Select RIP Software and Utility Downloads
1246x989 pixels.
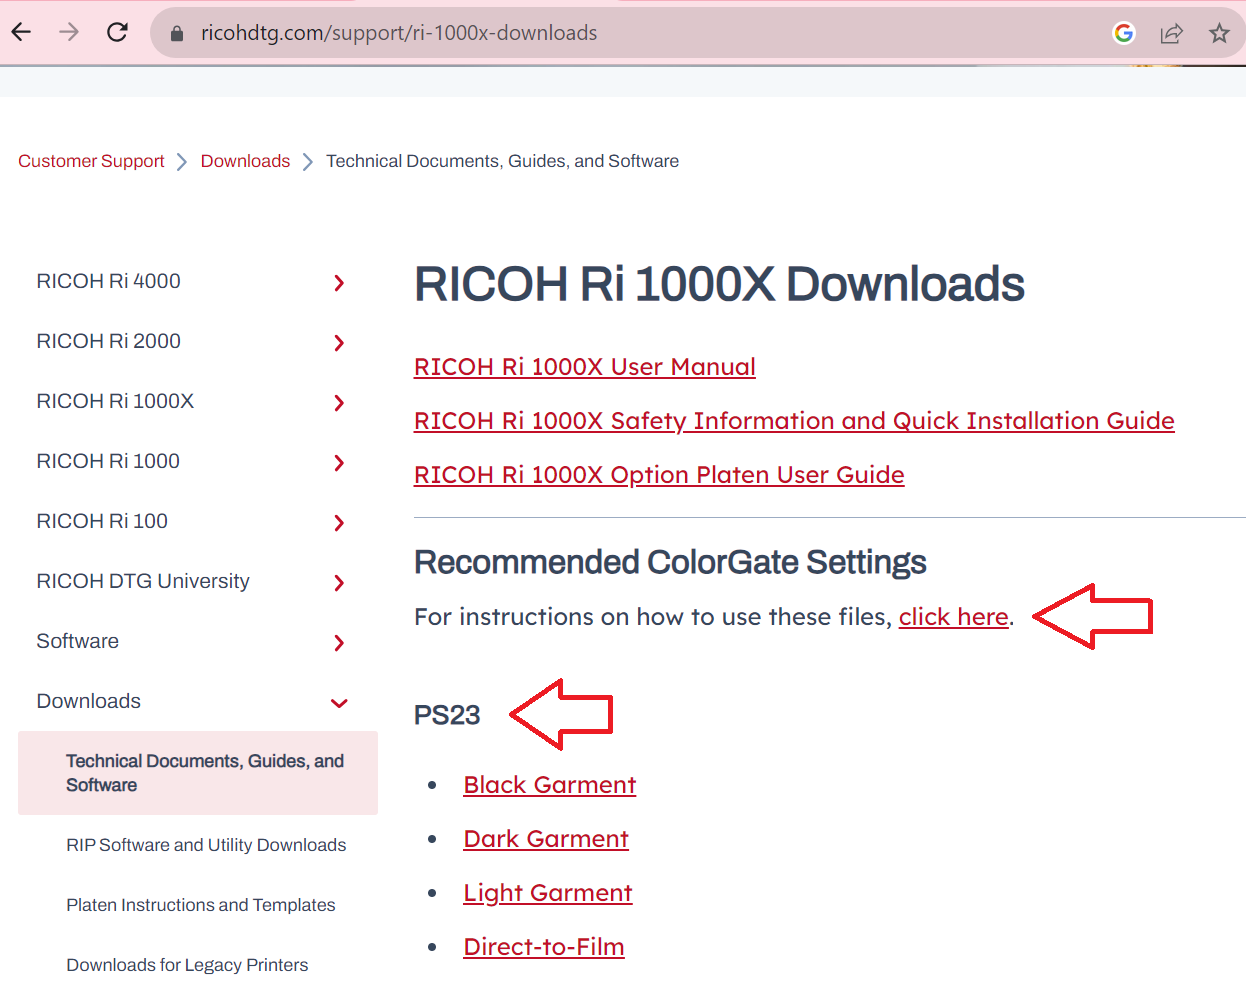click(206, 844)
